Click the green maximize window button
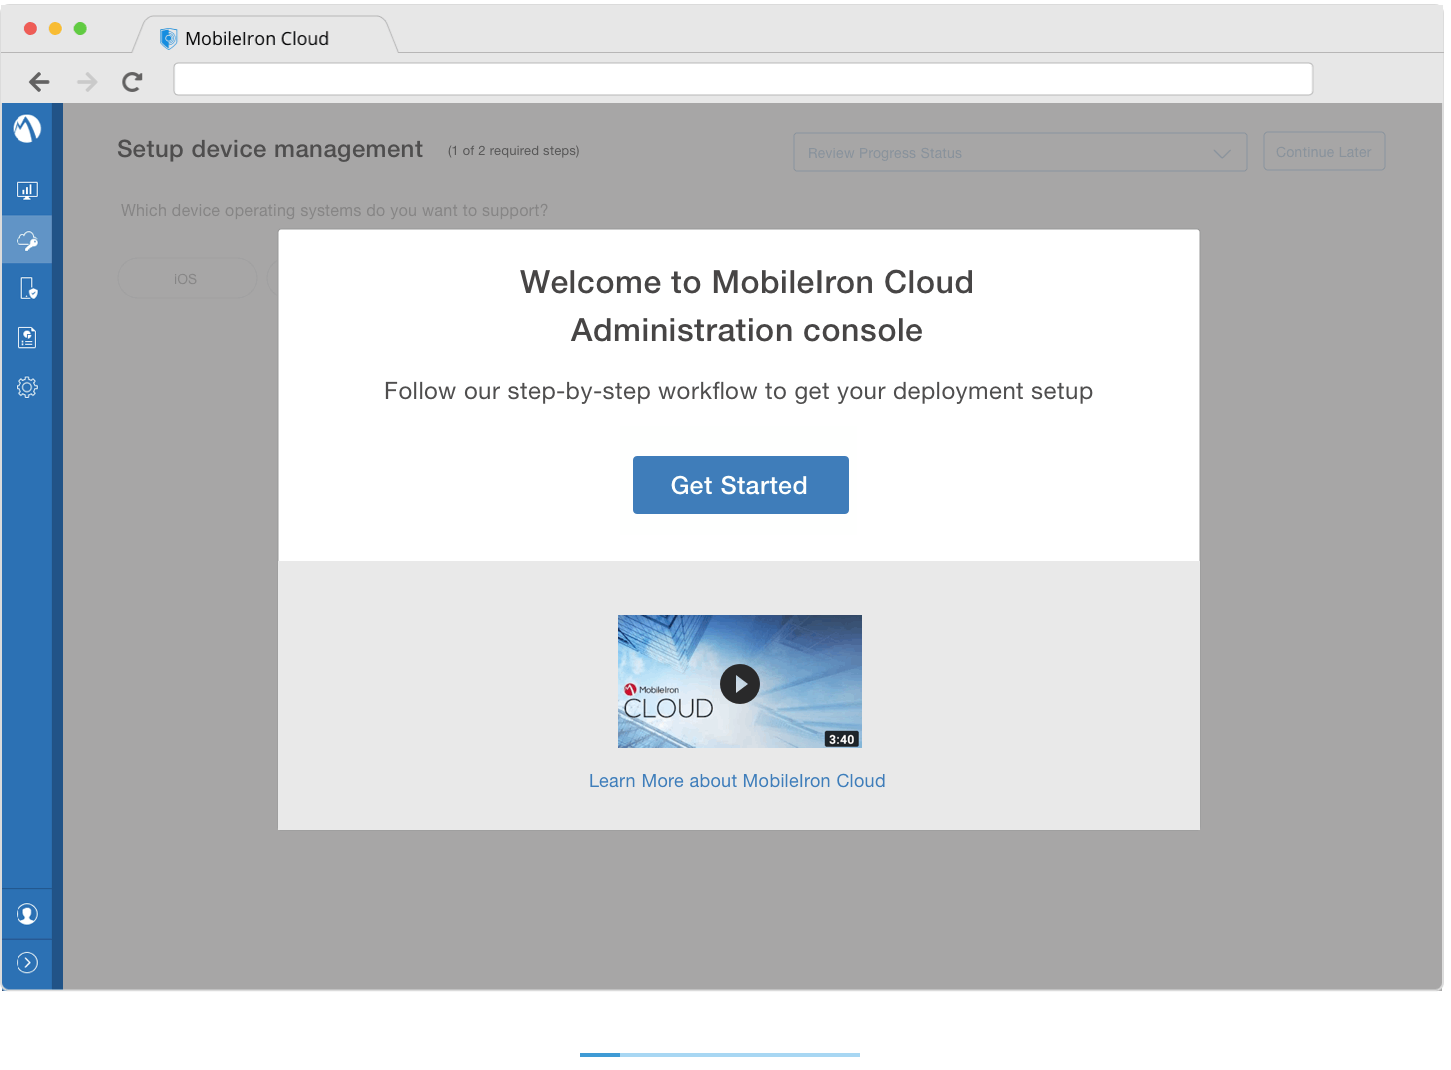 point(80,29)
